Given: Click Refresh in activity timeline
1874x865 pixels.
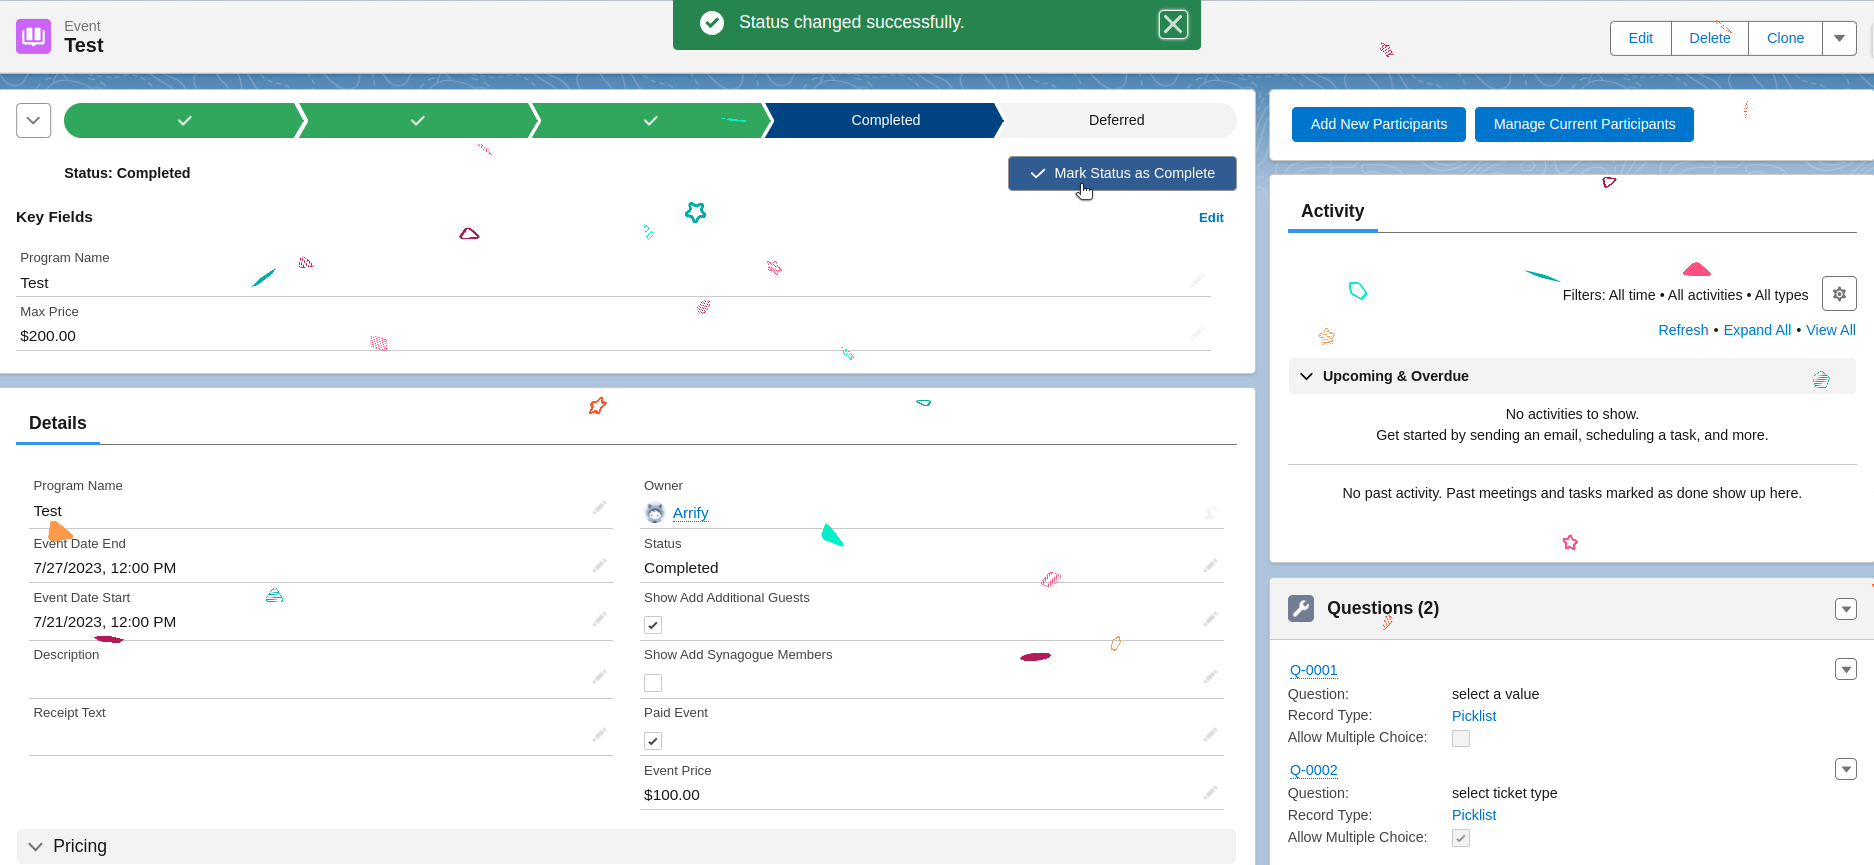Looking at the screenshot, I should pyautogui.click(x=1683, y=330).
